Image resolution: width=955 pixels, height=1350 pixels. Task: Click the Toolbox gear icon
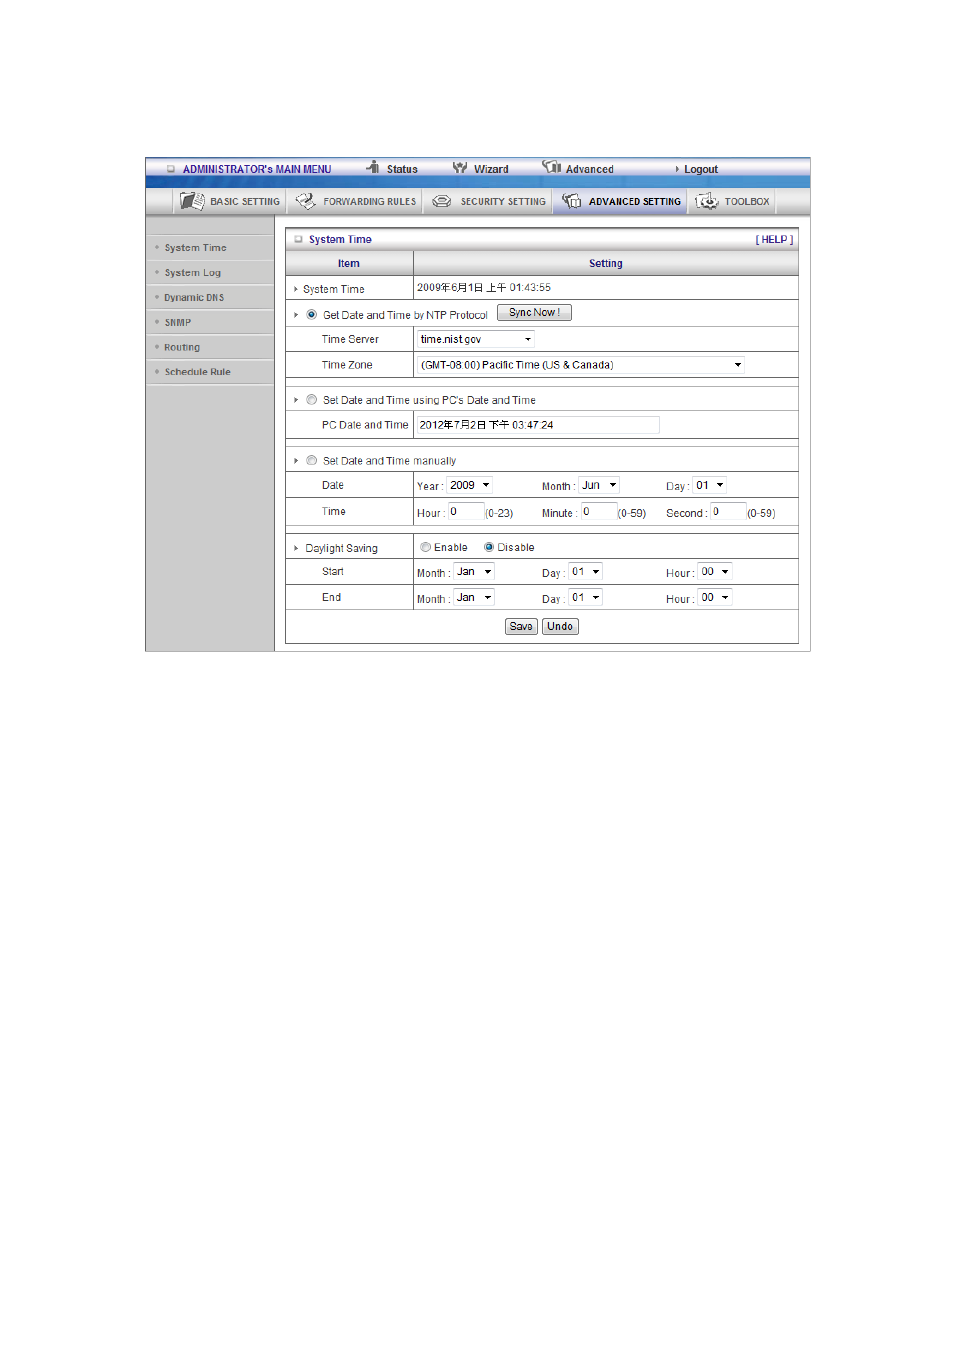[707, 201]
